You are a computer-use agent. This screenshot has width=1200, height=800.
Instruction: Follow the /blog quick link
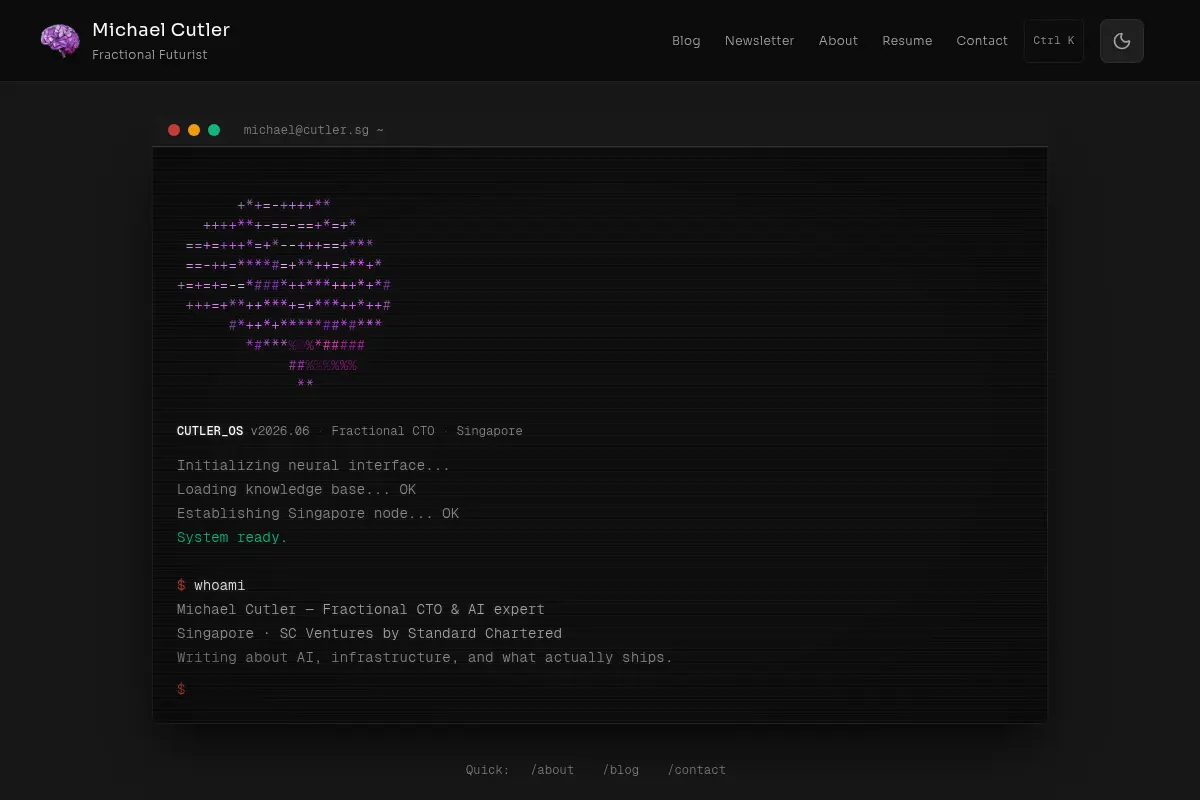621,770
